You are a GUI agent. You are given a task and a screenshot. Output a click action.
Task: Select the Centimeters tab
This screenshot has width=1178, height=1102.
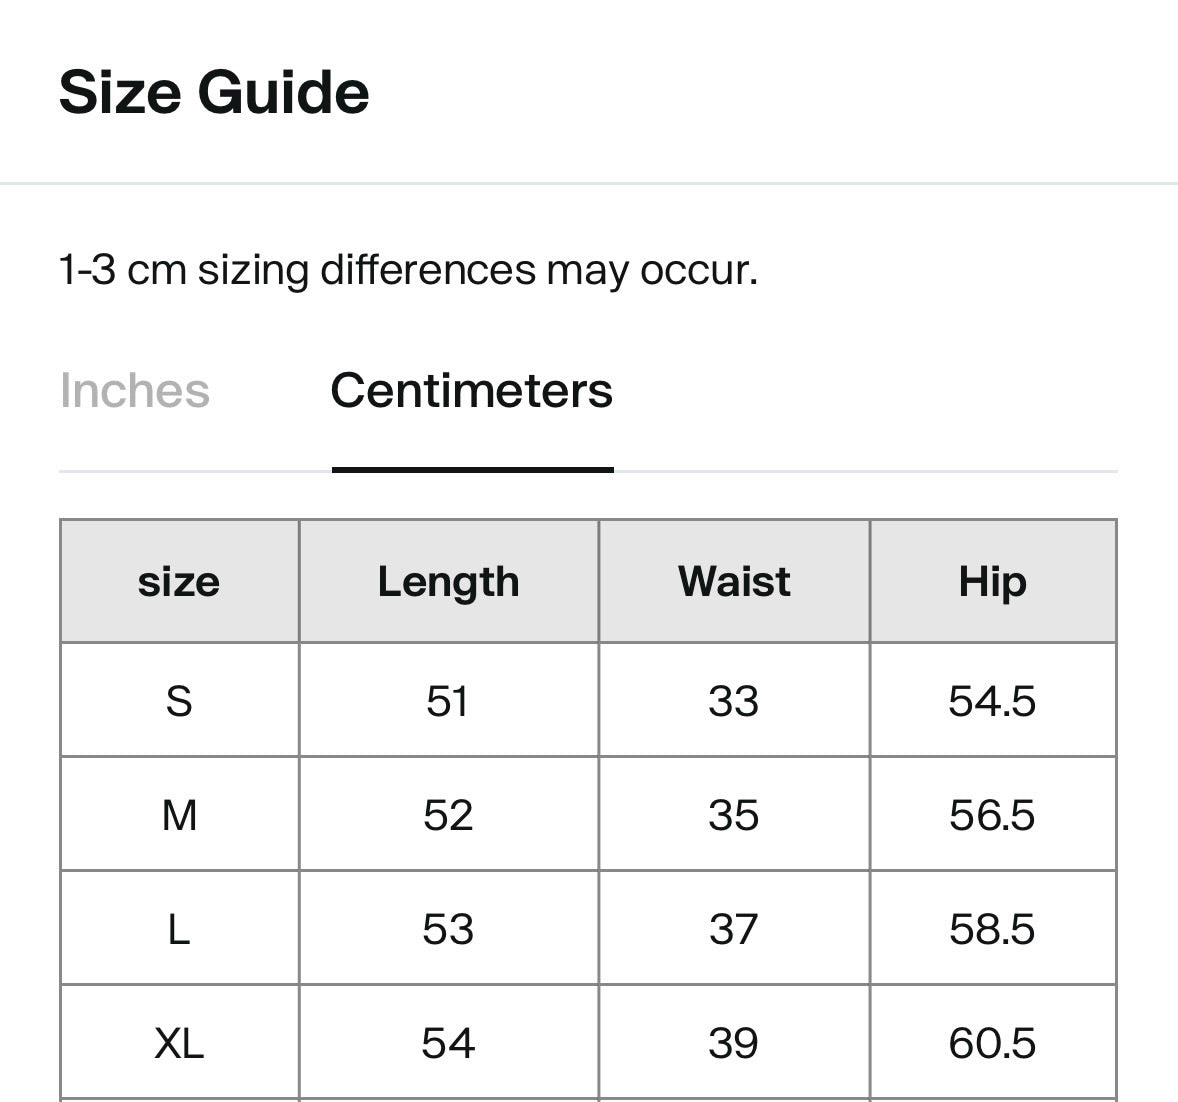pos(472,391)
